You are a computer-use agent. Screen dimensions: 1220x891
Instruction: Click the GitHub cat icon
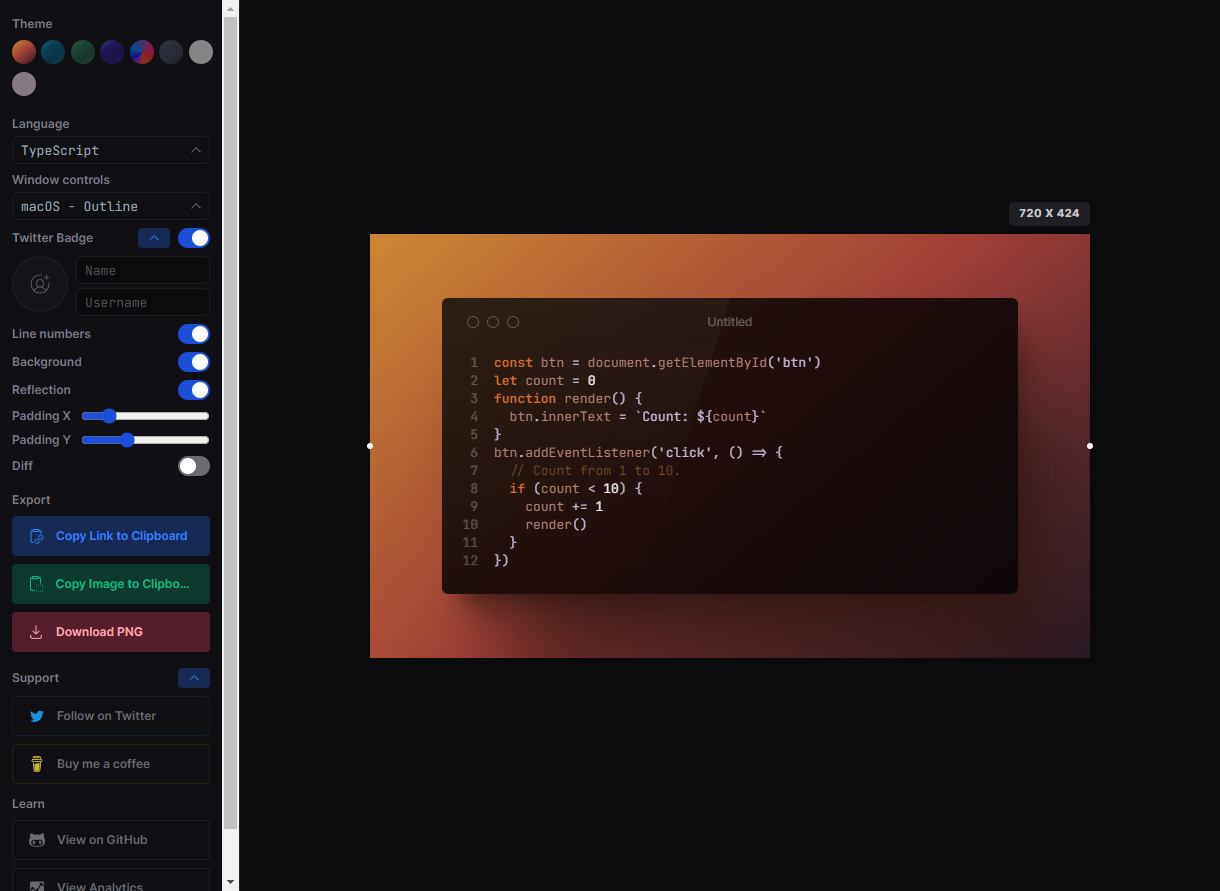37,840
